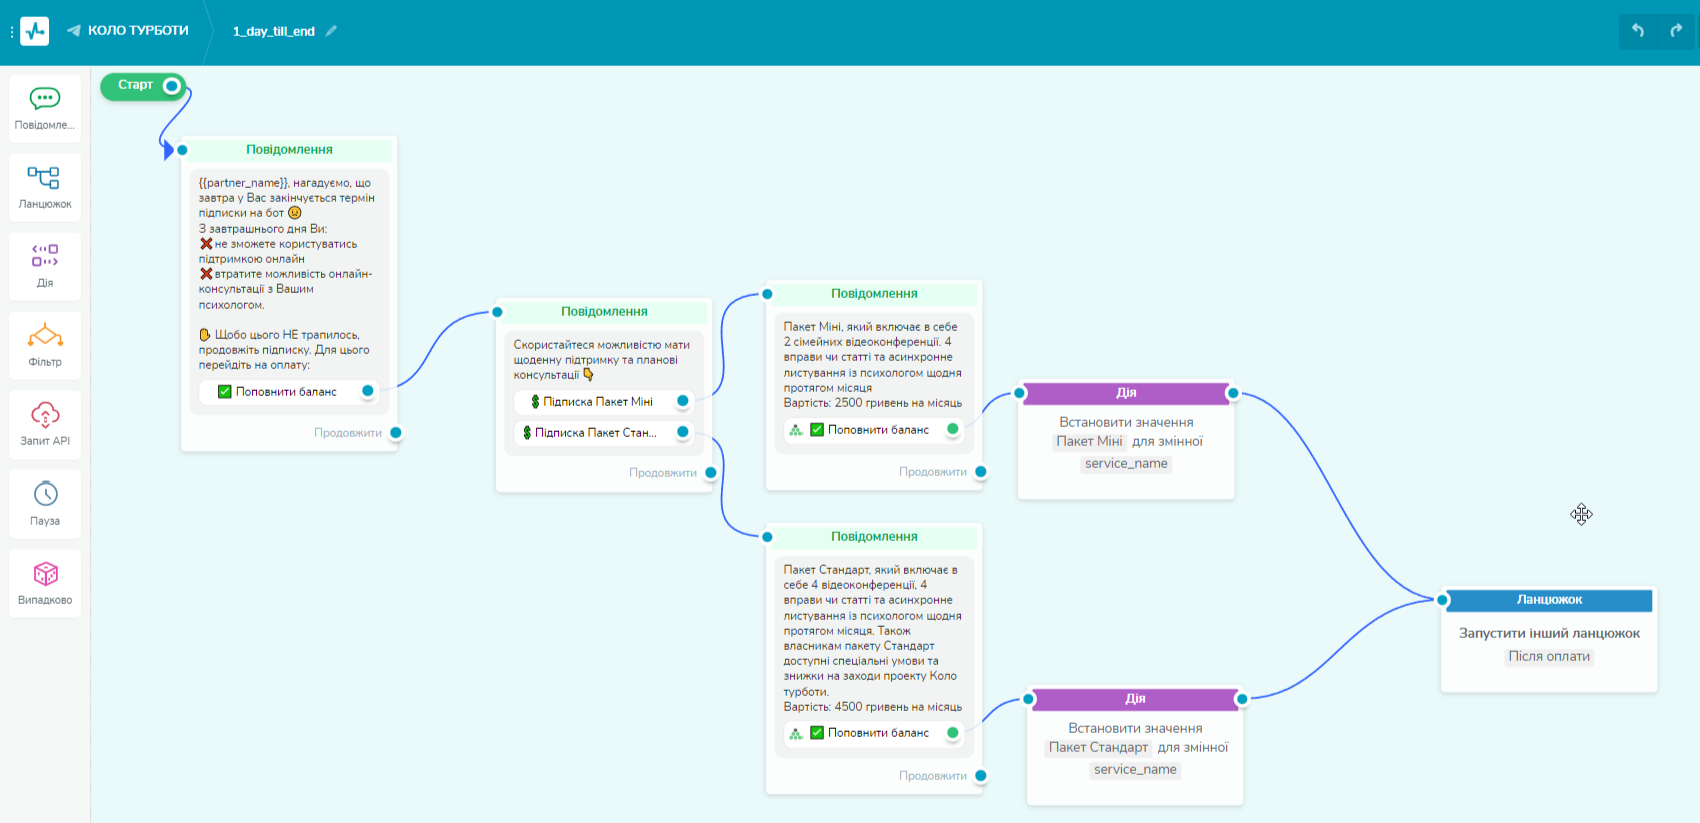Image resolution: width=1700 pixels, height=823 pixels.
Task: Click the Старт node
Action: pos(142,86)
